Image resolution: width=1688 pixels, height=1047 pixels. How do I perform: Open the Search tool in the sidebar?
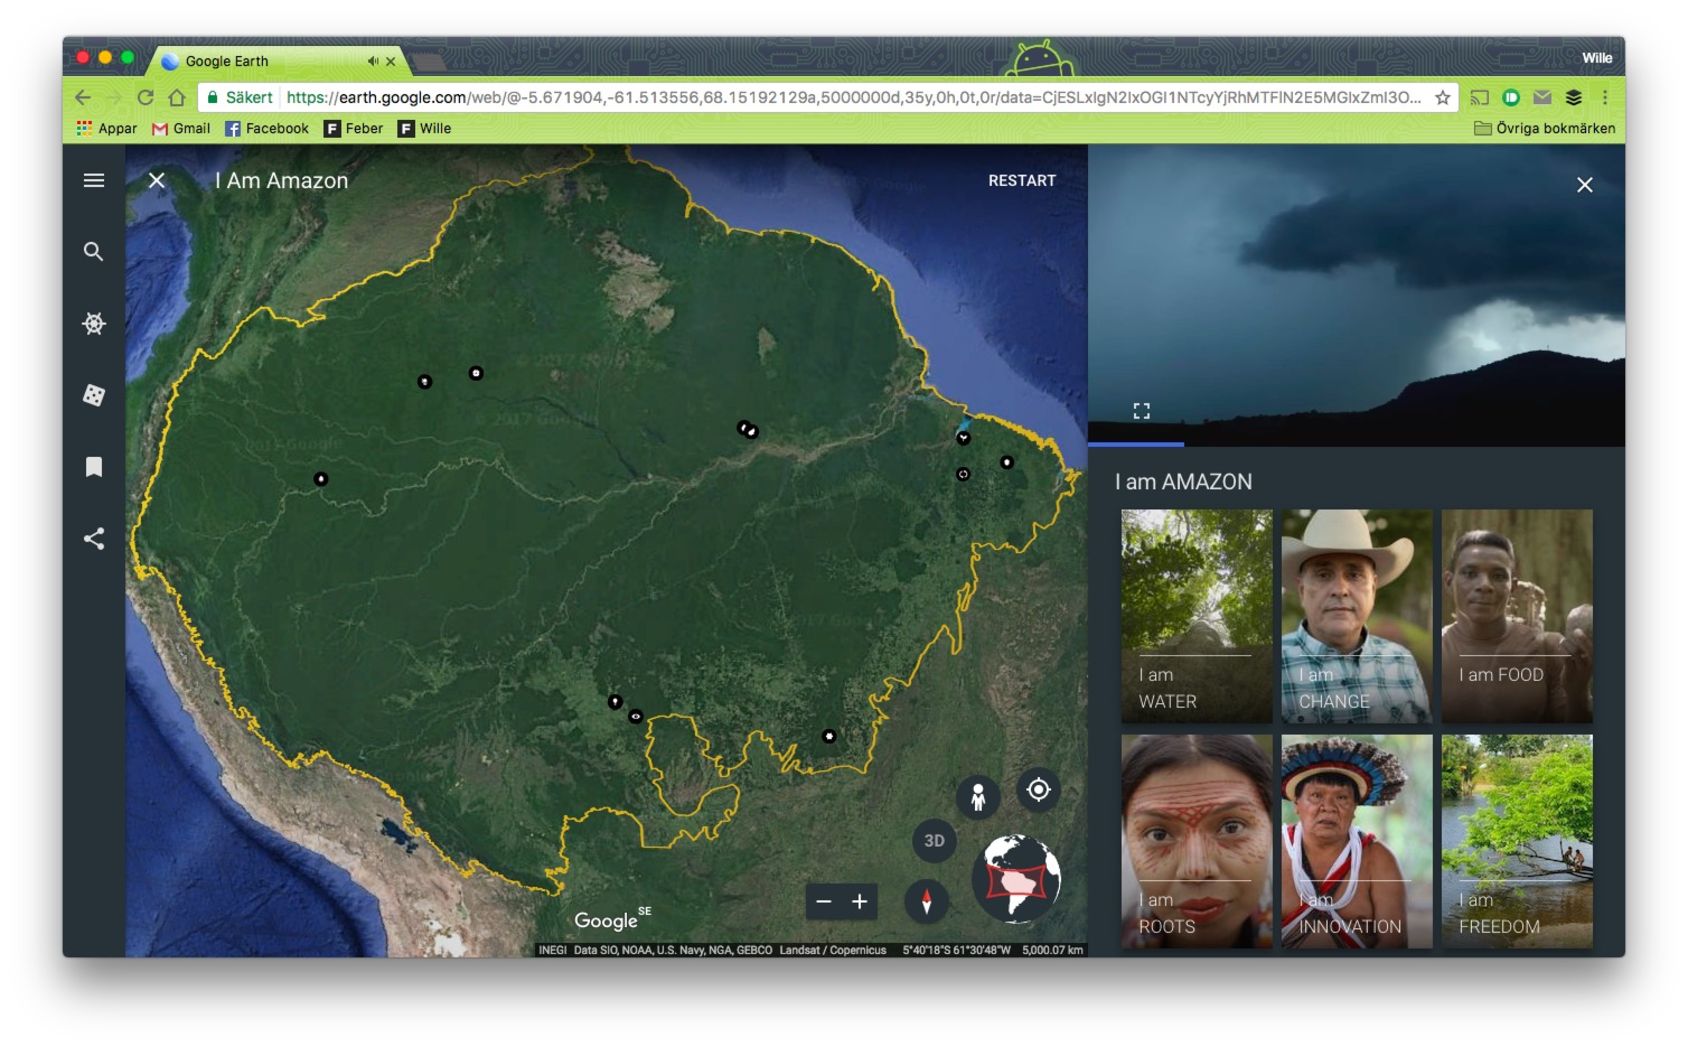click(x=93, y=252)
